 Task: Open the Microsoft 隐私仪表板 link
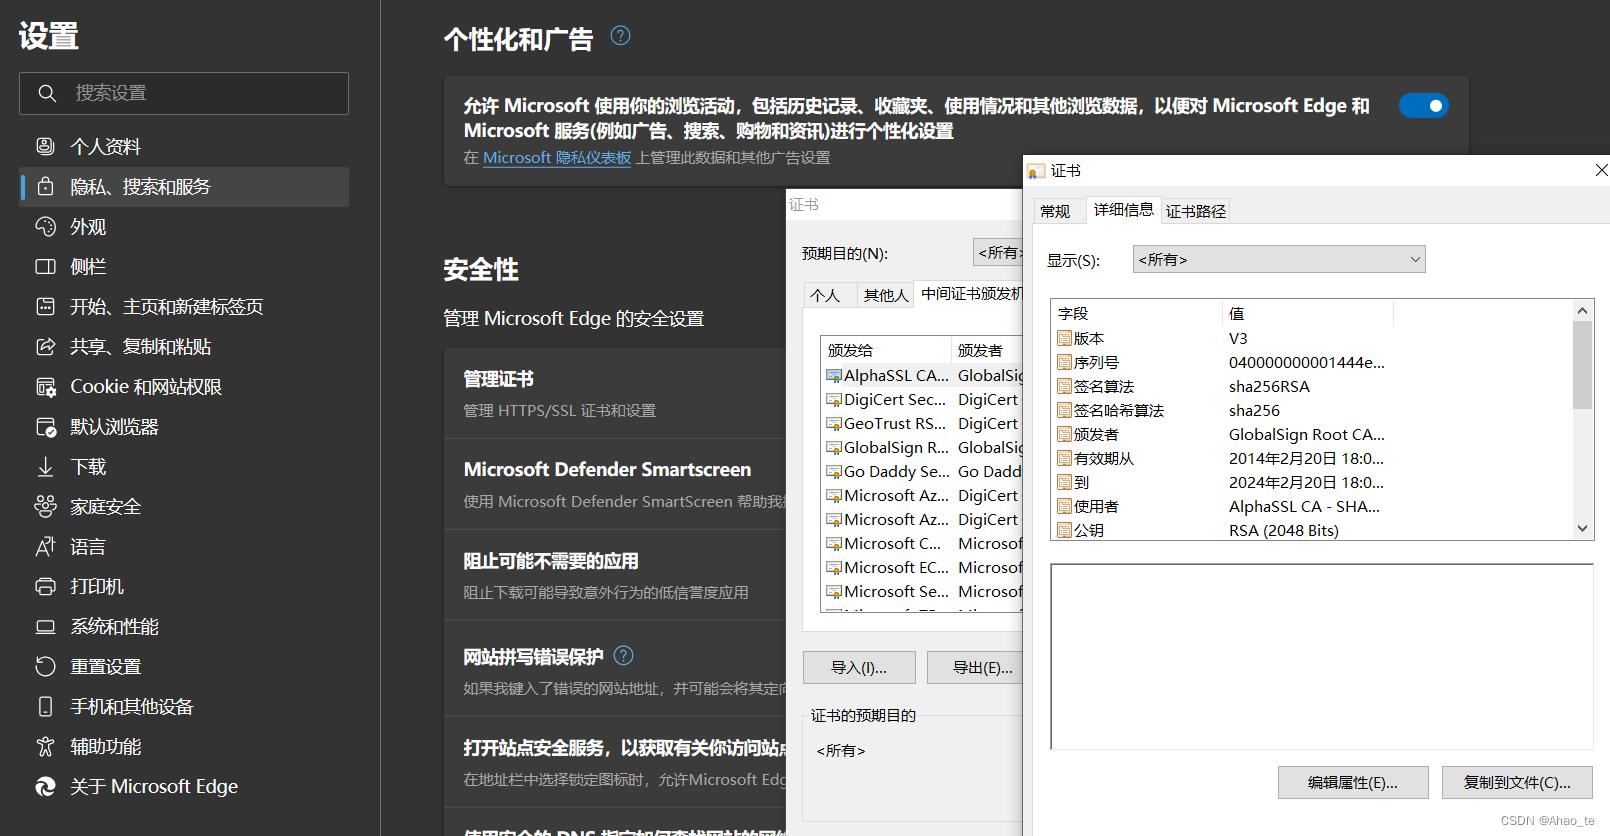[x=557, y=158]
